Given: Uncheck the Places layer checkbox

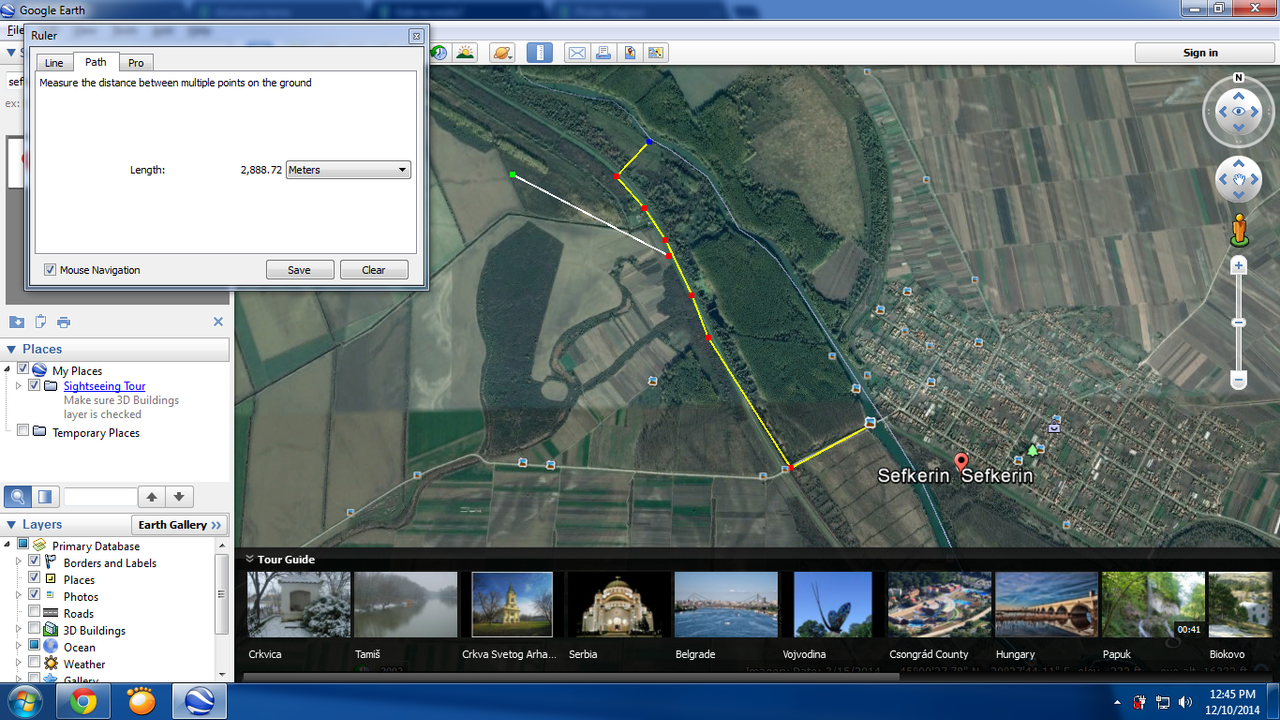Looking at the screenshot, I should pos(35,578).
